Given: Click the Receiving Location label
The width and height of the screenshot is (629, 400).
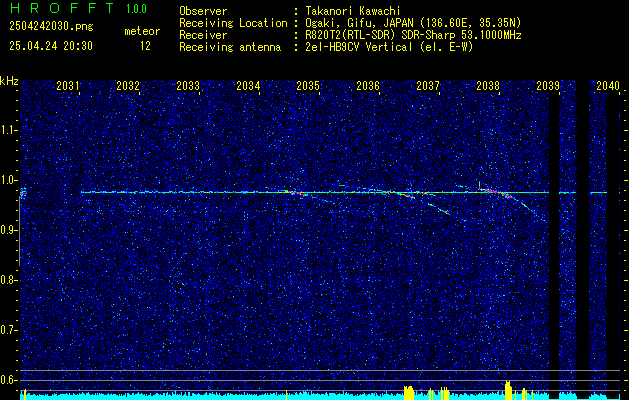Looking at the screenshot, I should pyautogui.click(x=233, y=23).
